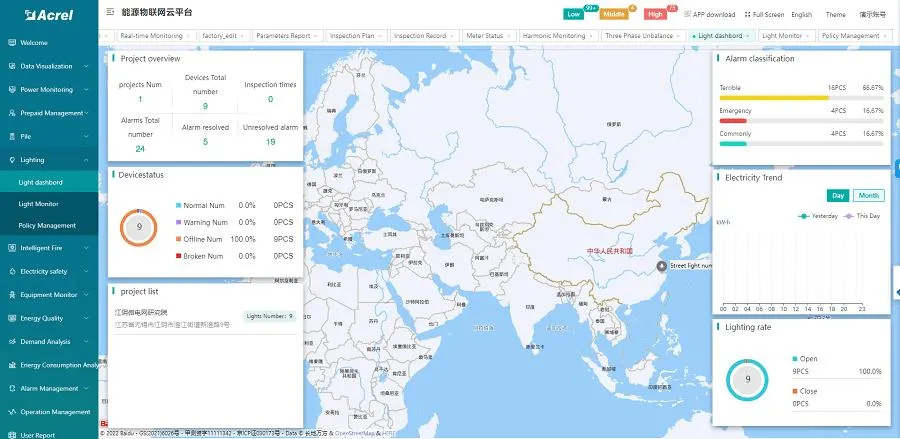Click the APP download icon
Viewport: 900px width, 439px height.
688,15
